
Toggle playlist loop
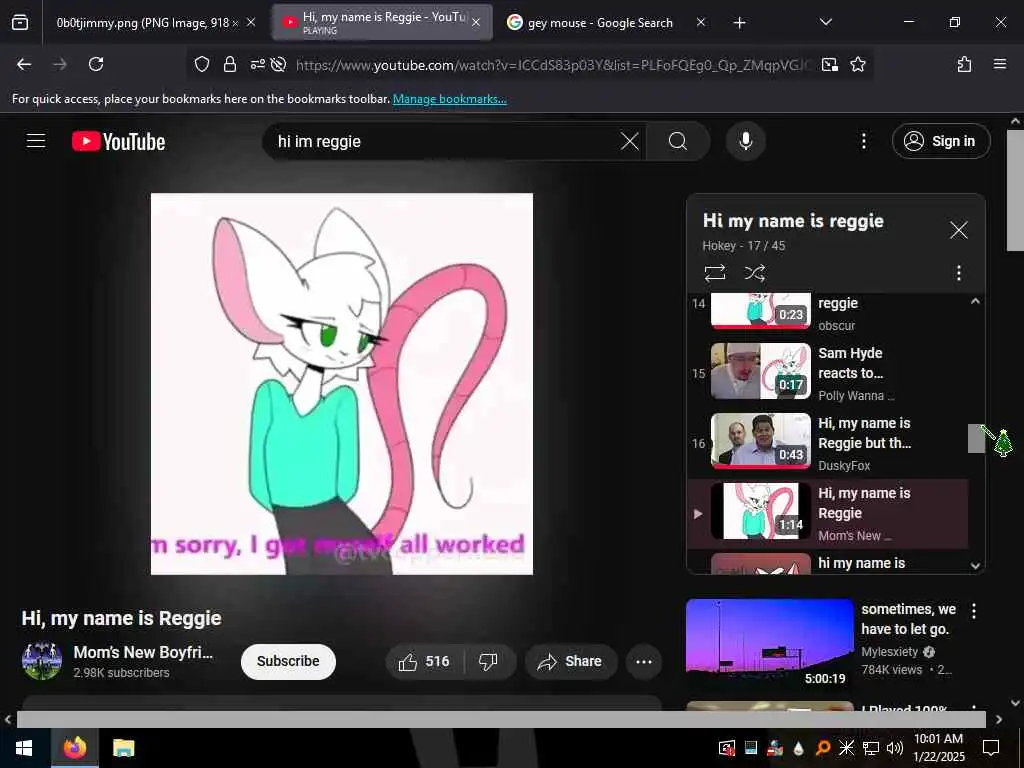tap(714, 273)
